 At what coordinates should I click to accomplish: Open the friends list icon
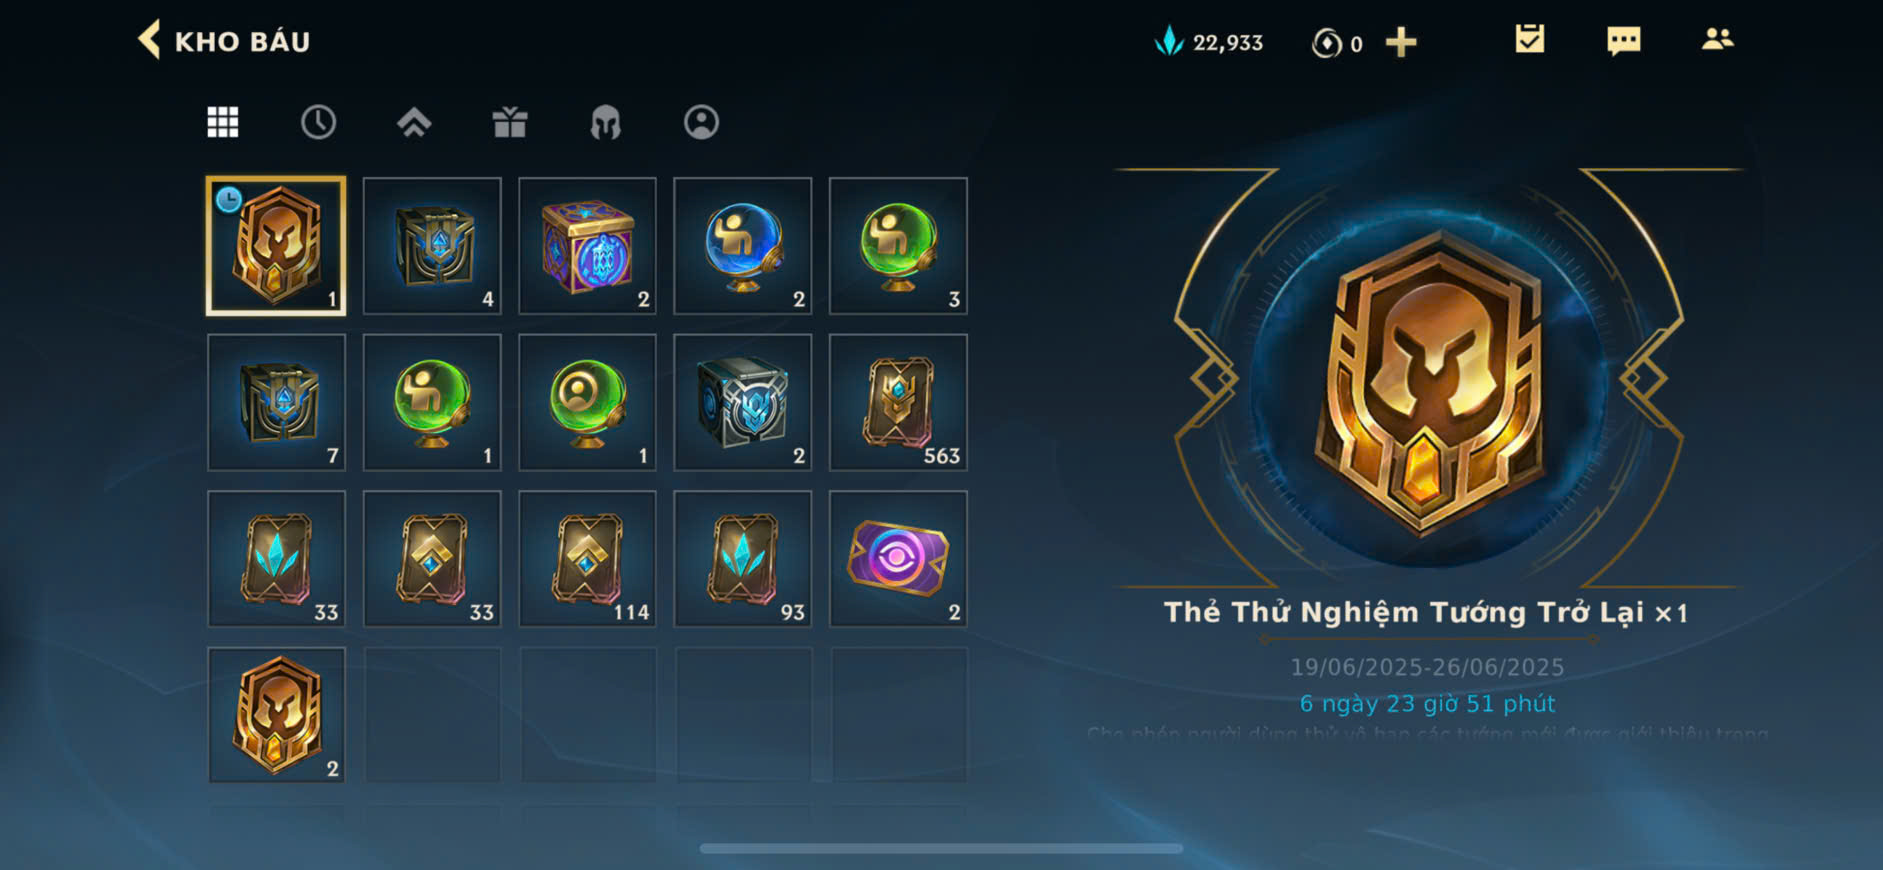(x=1717, y=40)
